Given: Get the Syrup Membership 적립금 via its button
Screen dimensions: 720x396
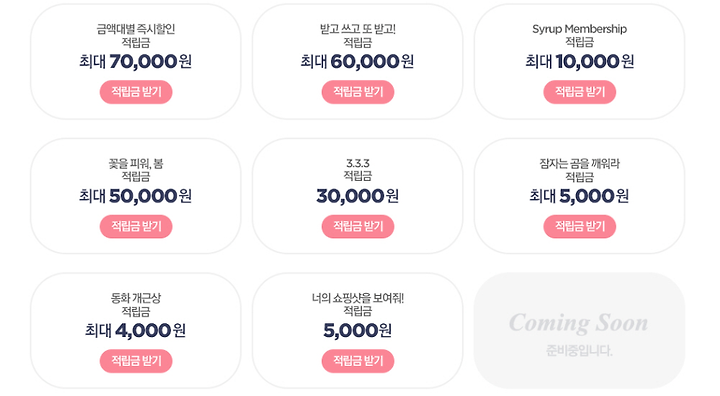Looking at the screenshot, I should [x=579, y=92].
